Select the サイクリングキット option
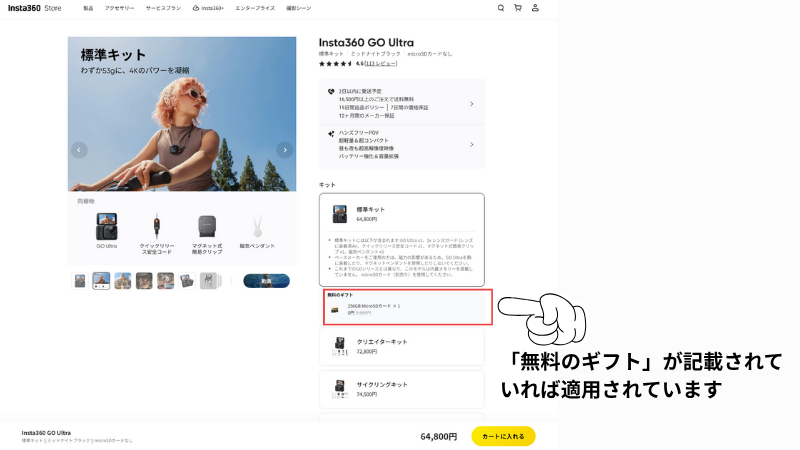 (400, 390)
